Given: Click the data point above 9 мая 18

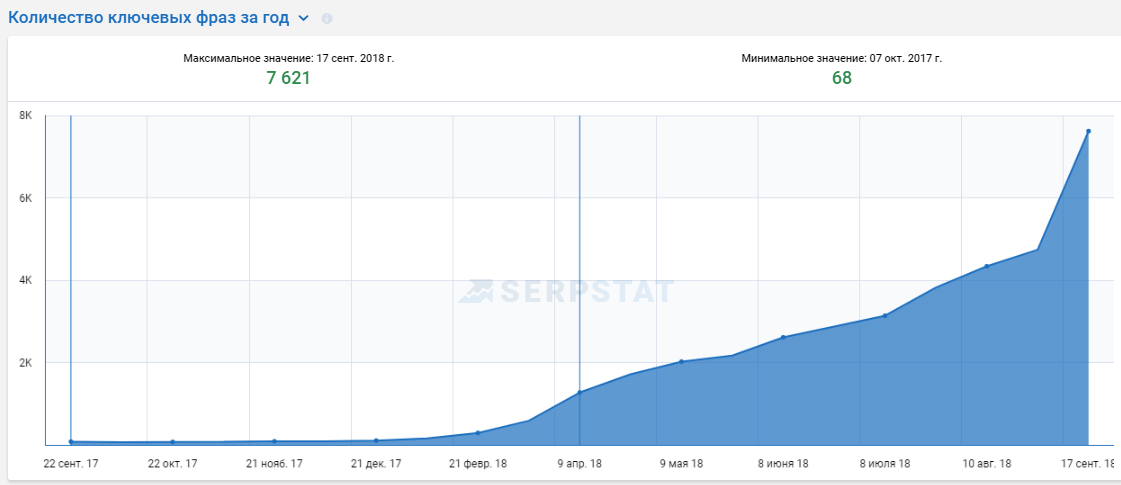Looking at the screenshot, I should [681, 361].
